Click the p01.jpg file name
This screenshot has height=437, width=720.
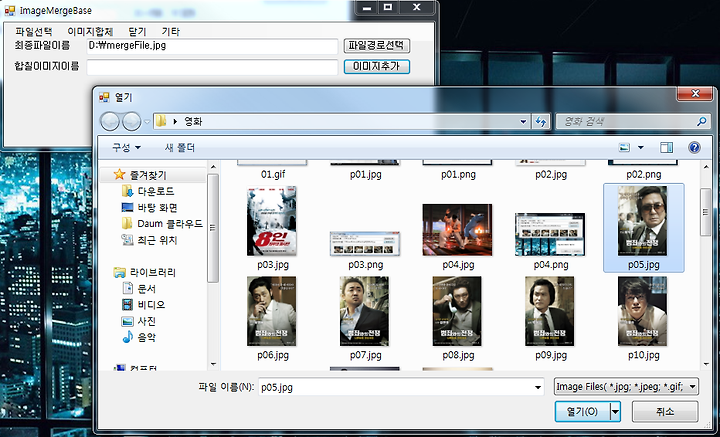pos(366,174)
